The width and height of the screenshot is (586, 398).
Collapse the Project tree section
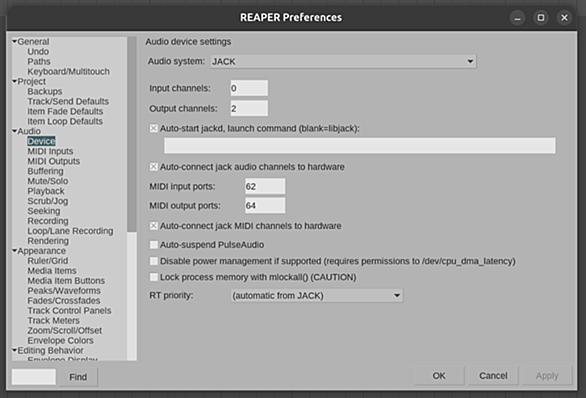pyautogui.click(x=15, y=81)
